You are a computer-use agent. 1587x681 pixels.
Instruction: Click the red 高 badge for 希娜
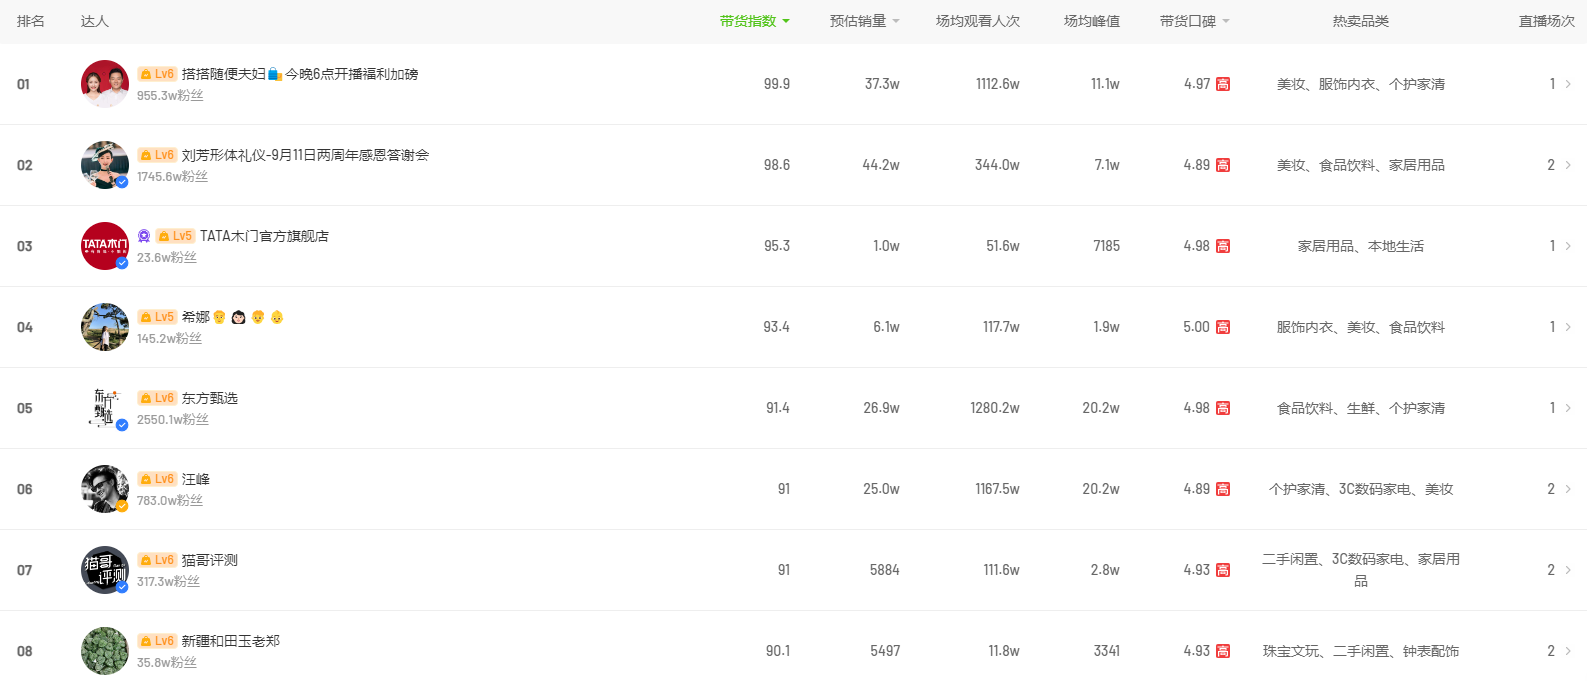(1223, 328)
